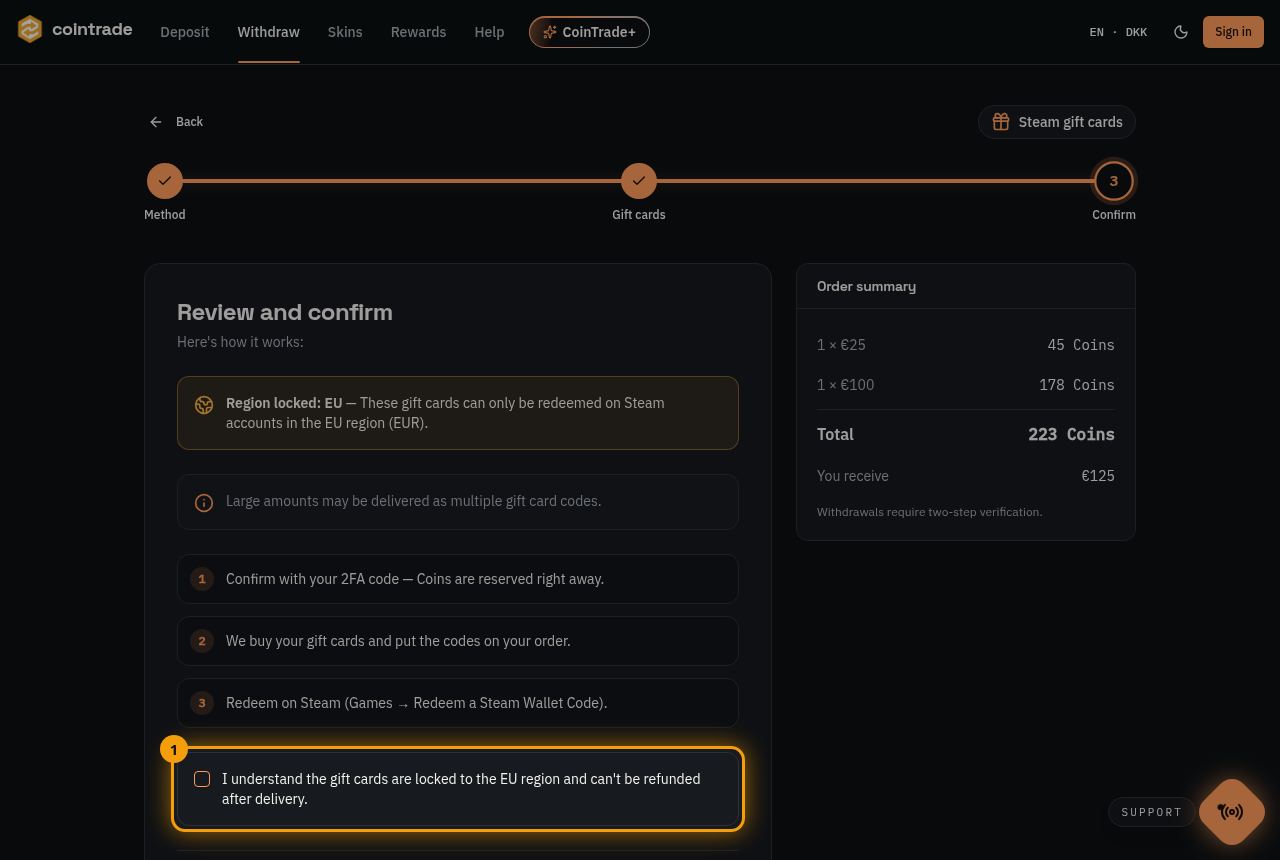Open the Skins page
Image resolution: width=1280 pixels, height=860 pixels.
[345, 32]
